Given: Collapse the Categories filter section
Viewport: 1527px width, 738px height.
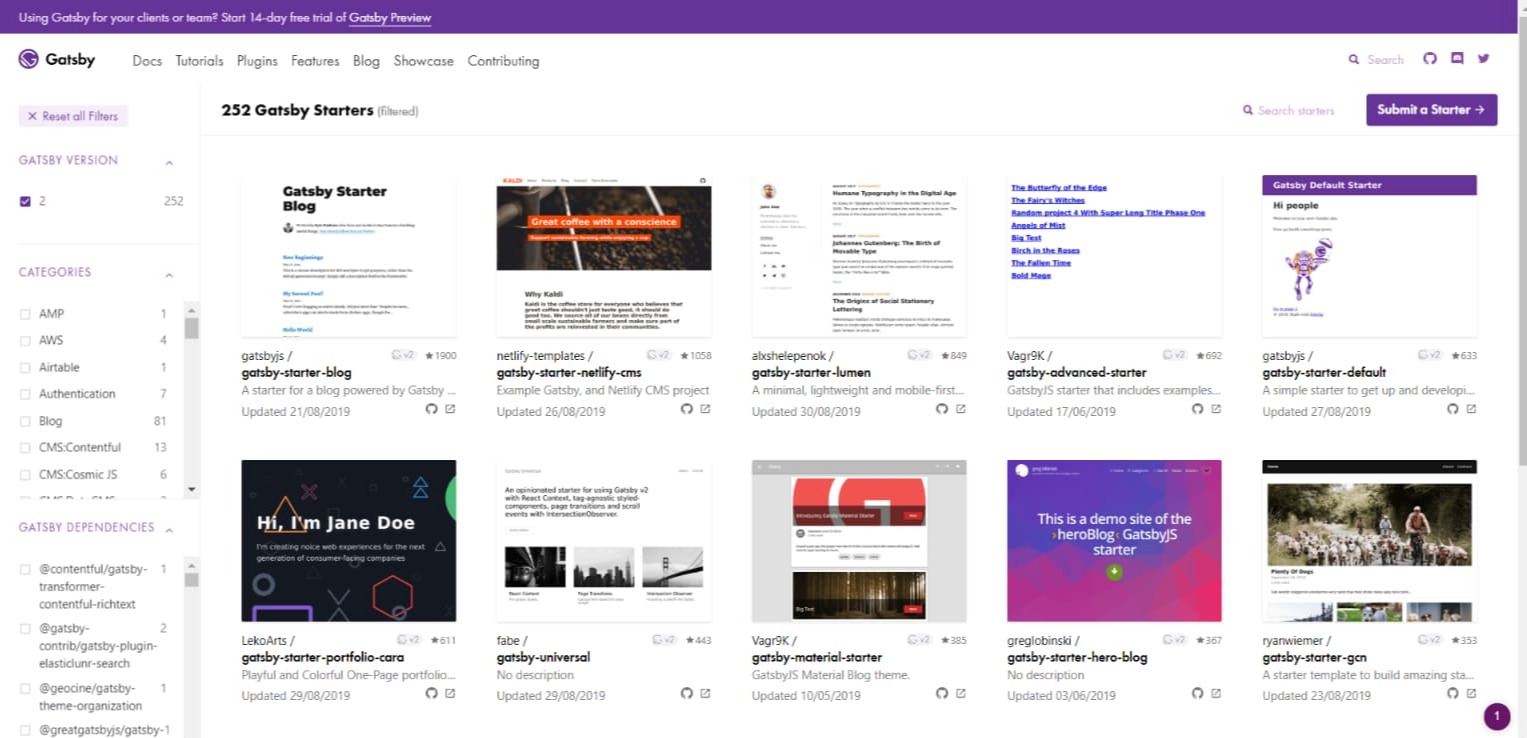Looking at the screenshot, I should (169, 274).
